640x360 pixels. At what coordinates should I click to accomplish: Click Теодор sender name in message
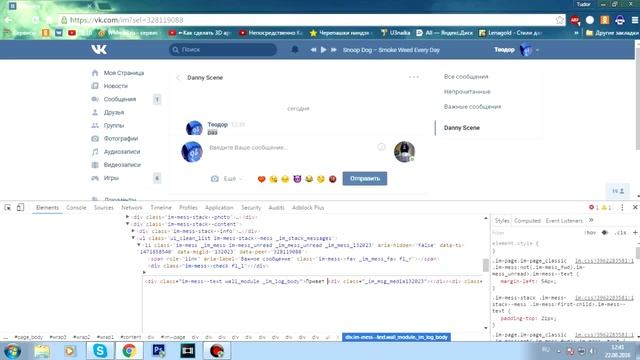click(x=217, y=124)
